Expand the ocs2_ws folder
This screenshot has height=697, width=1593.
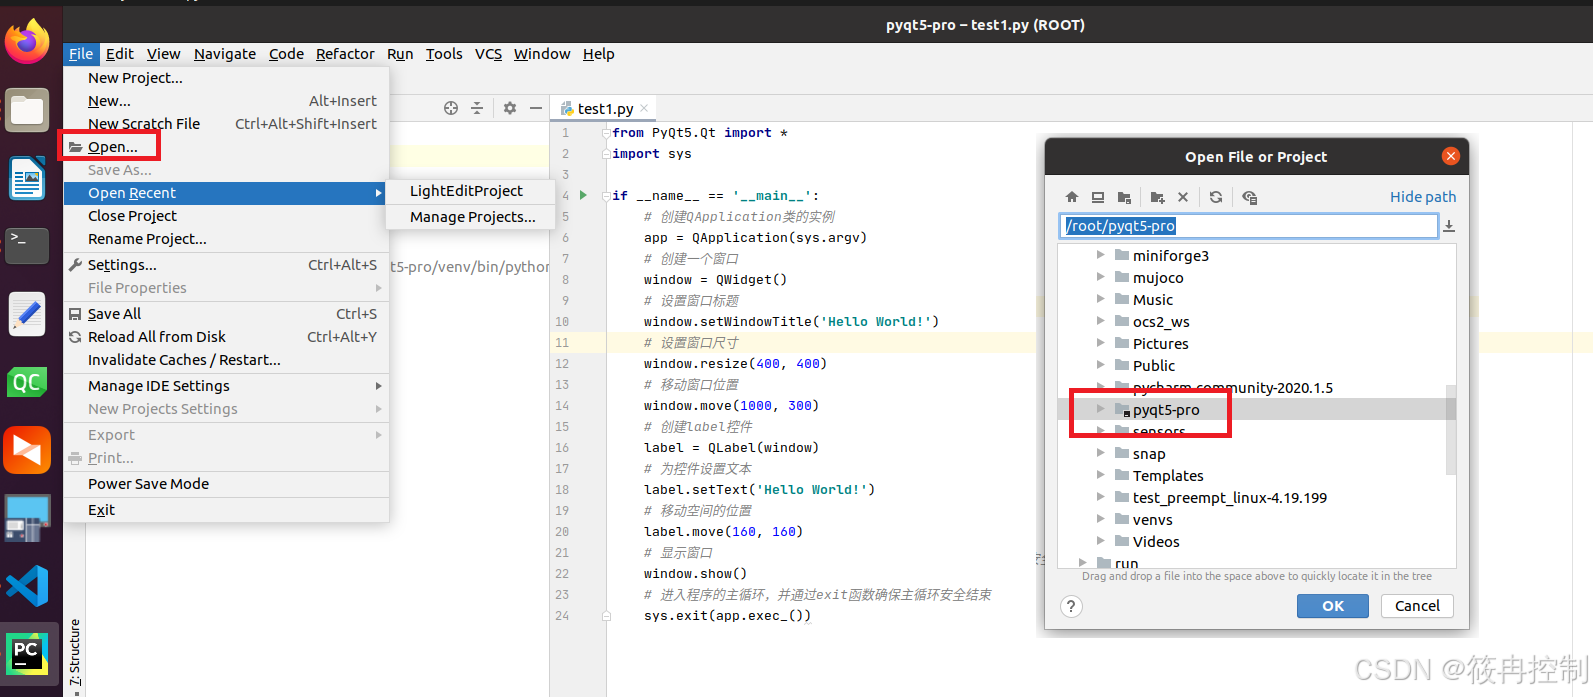pyautogui.click(x=1100, y=321)
